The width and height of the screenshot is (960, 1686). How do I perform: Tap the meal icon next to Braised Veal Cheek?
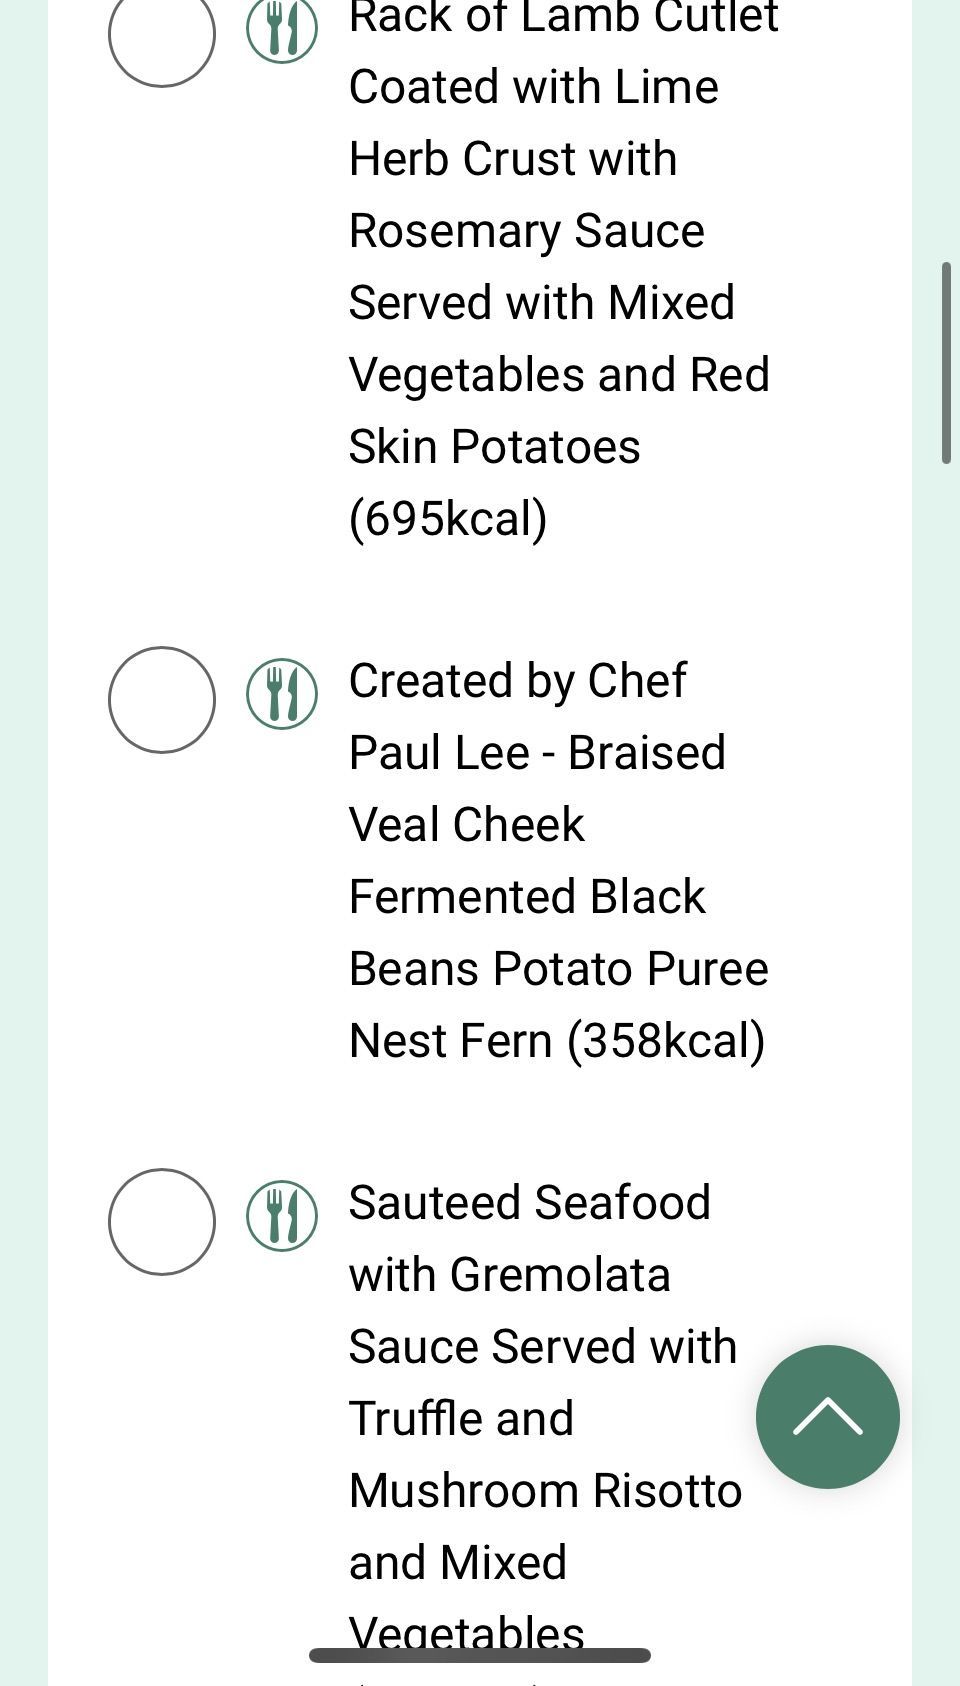(x=282, y=694)
